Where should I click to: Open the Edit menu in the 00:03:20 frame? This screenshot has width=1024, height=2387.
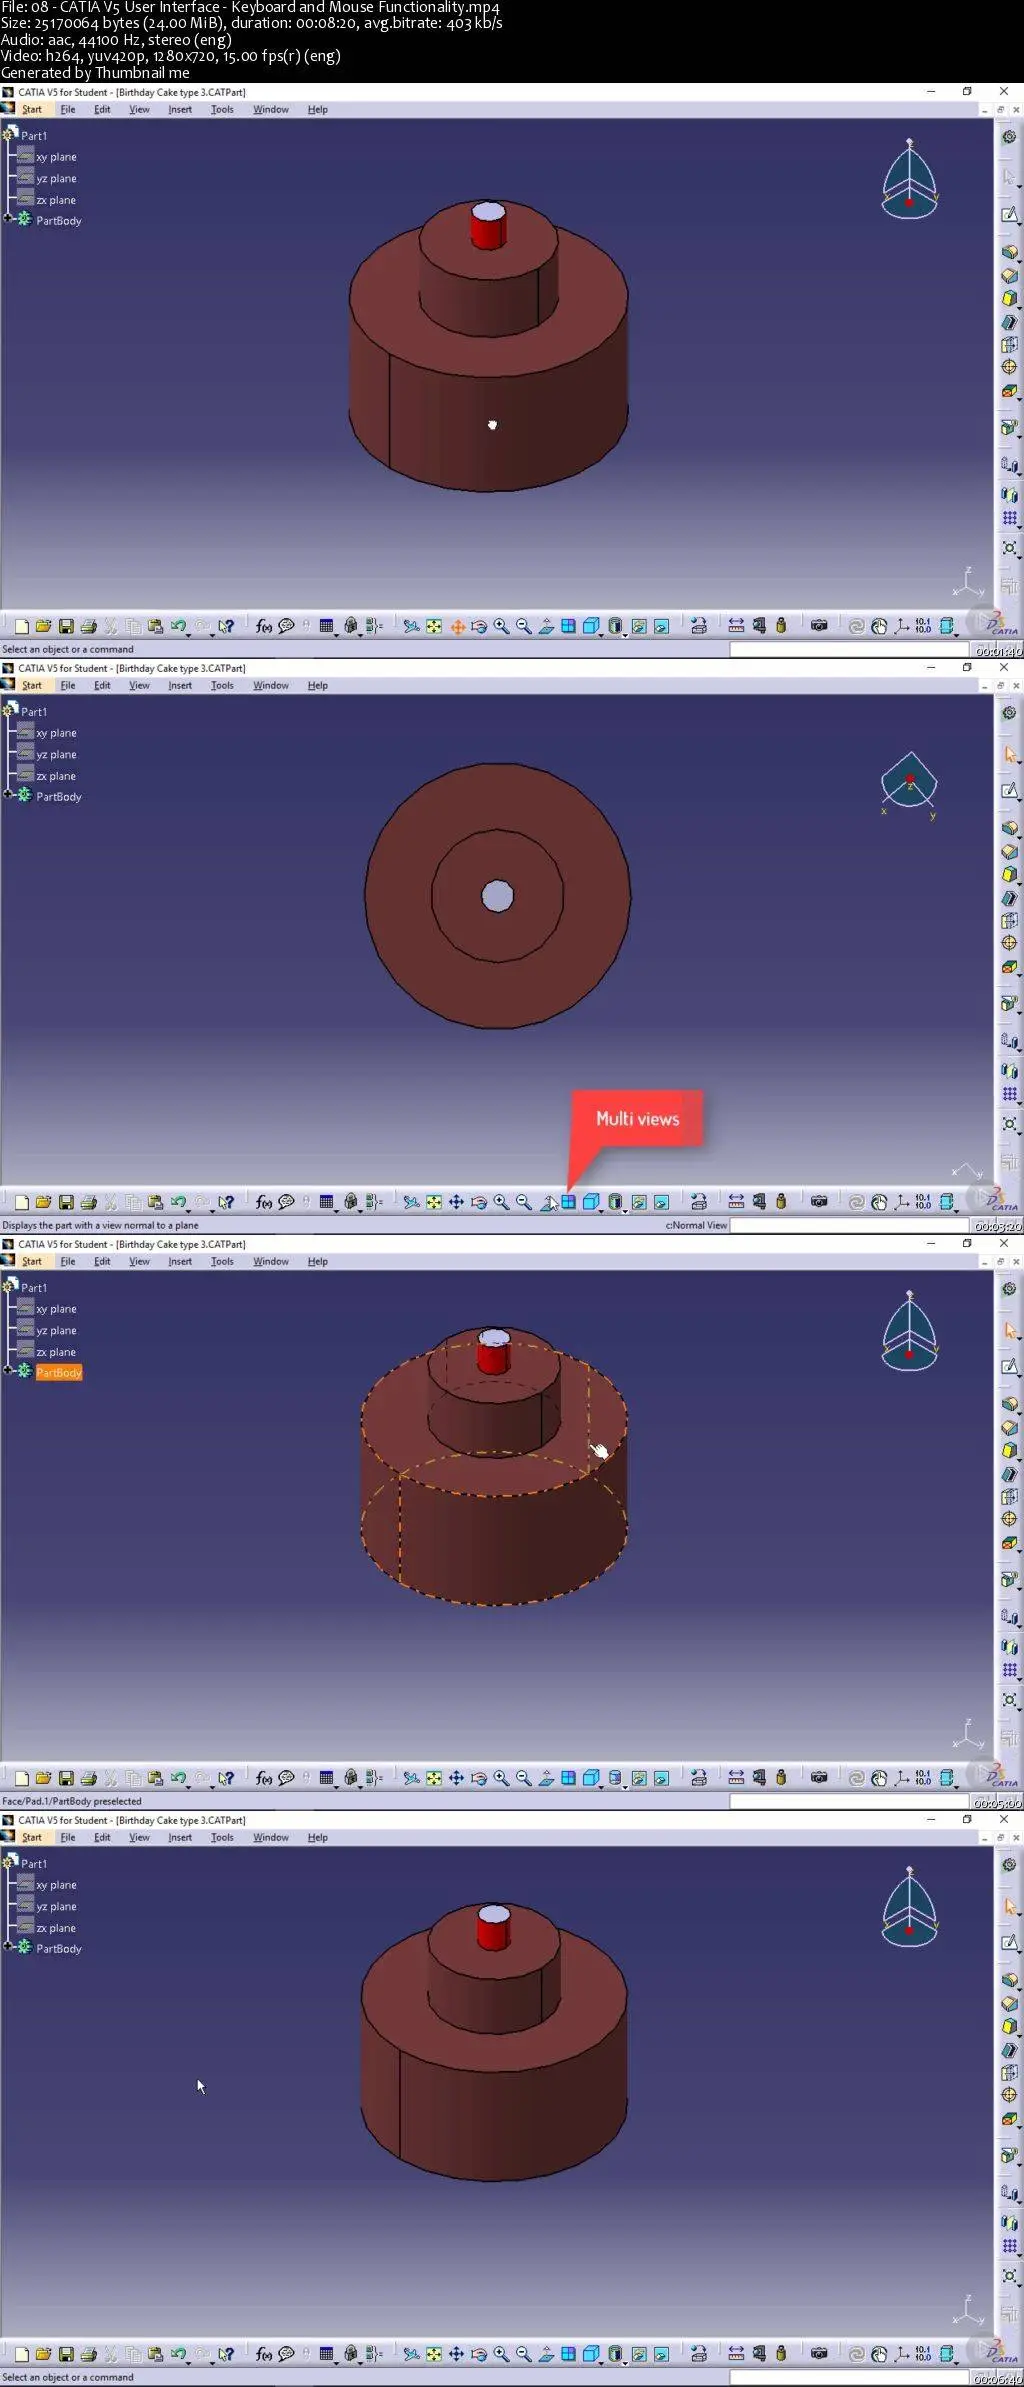(102, 686)
